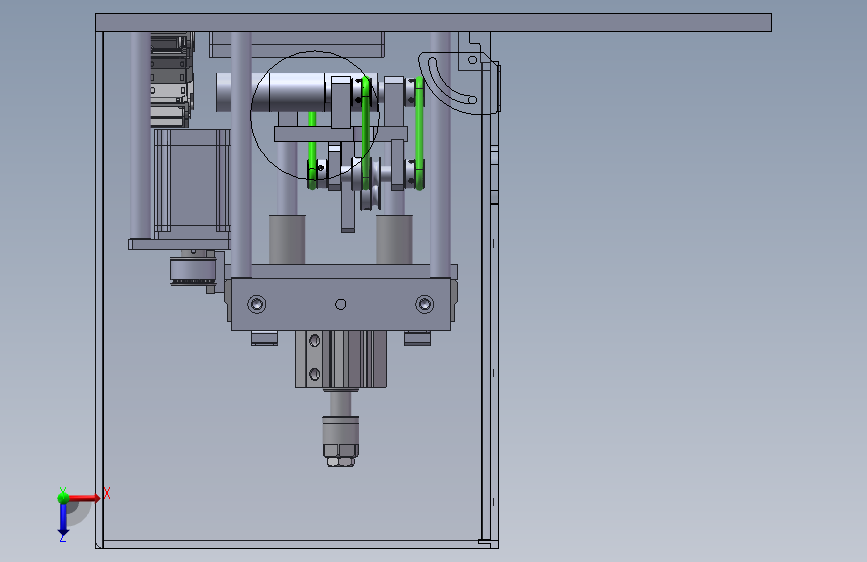The height and width of the screenshot is (562, 867).
Task: Select the left socket screw on mounting block
Action: (x=257, y=304)
